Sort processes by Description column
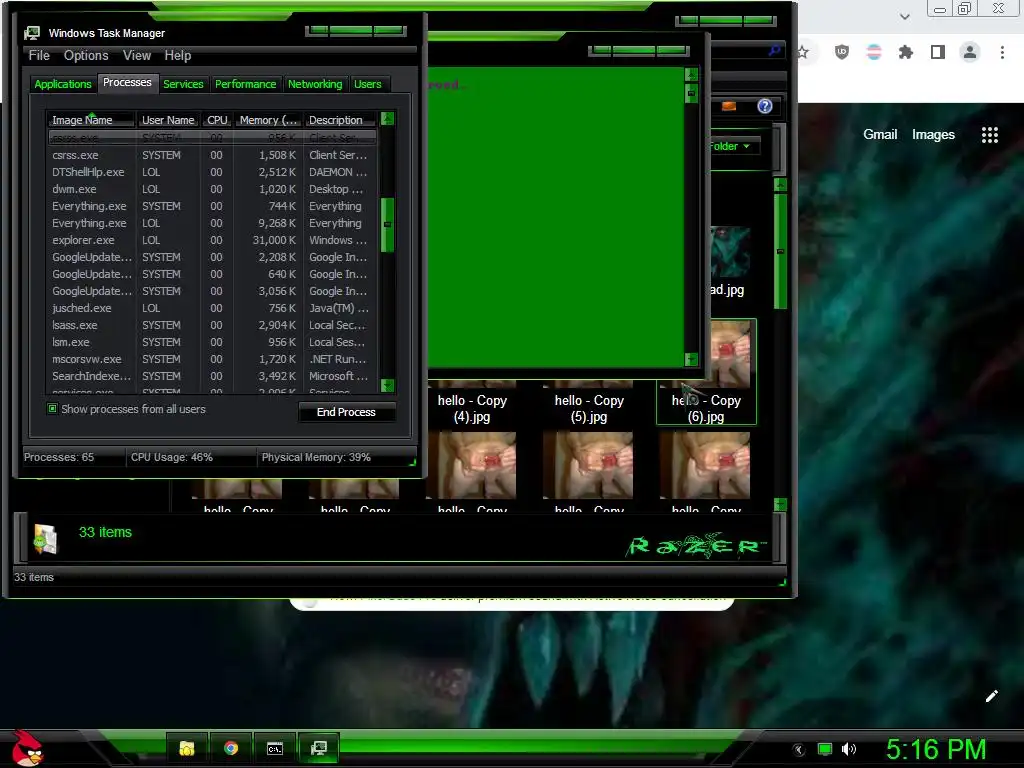The image size is (1024, 768). pos(340,120)
